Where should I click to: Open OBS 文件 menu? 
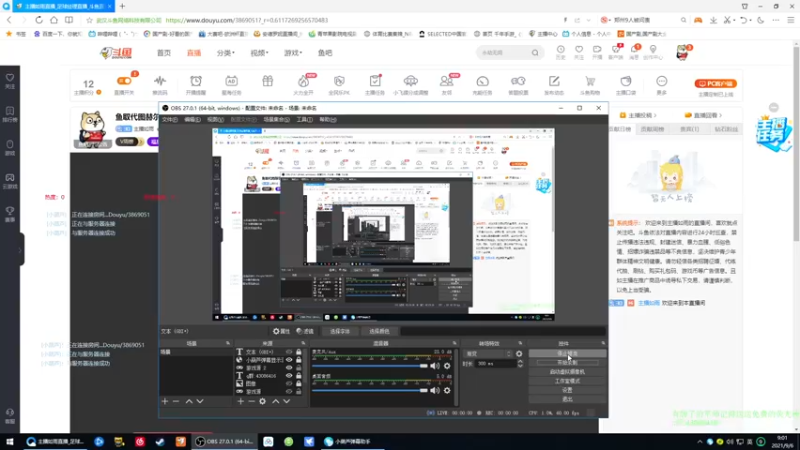point(169,119)
